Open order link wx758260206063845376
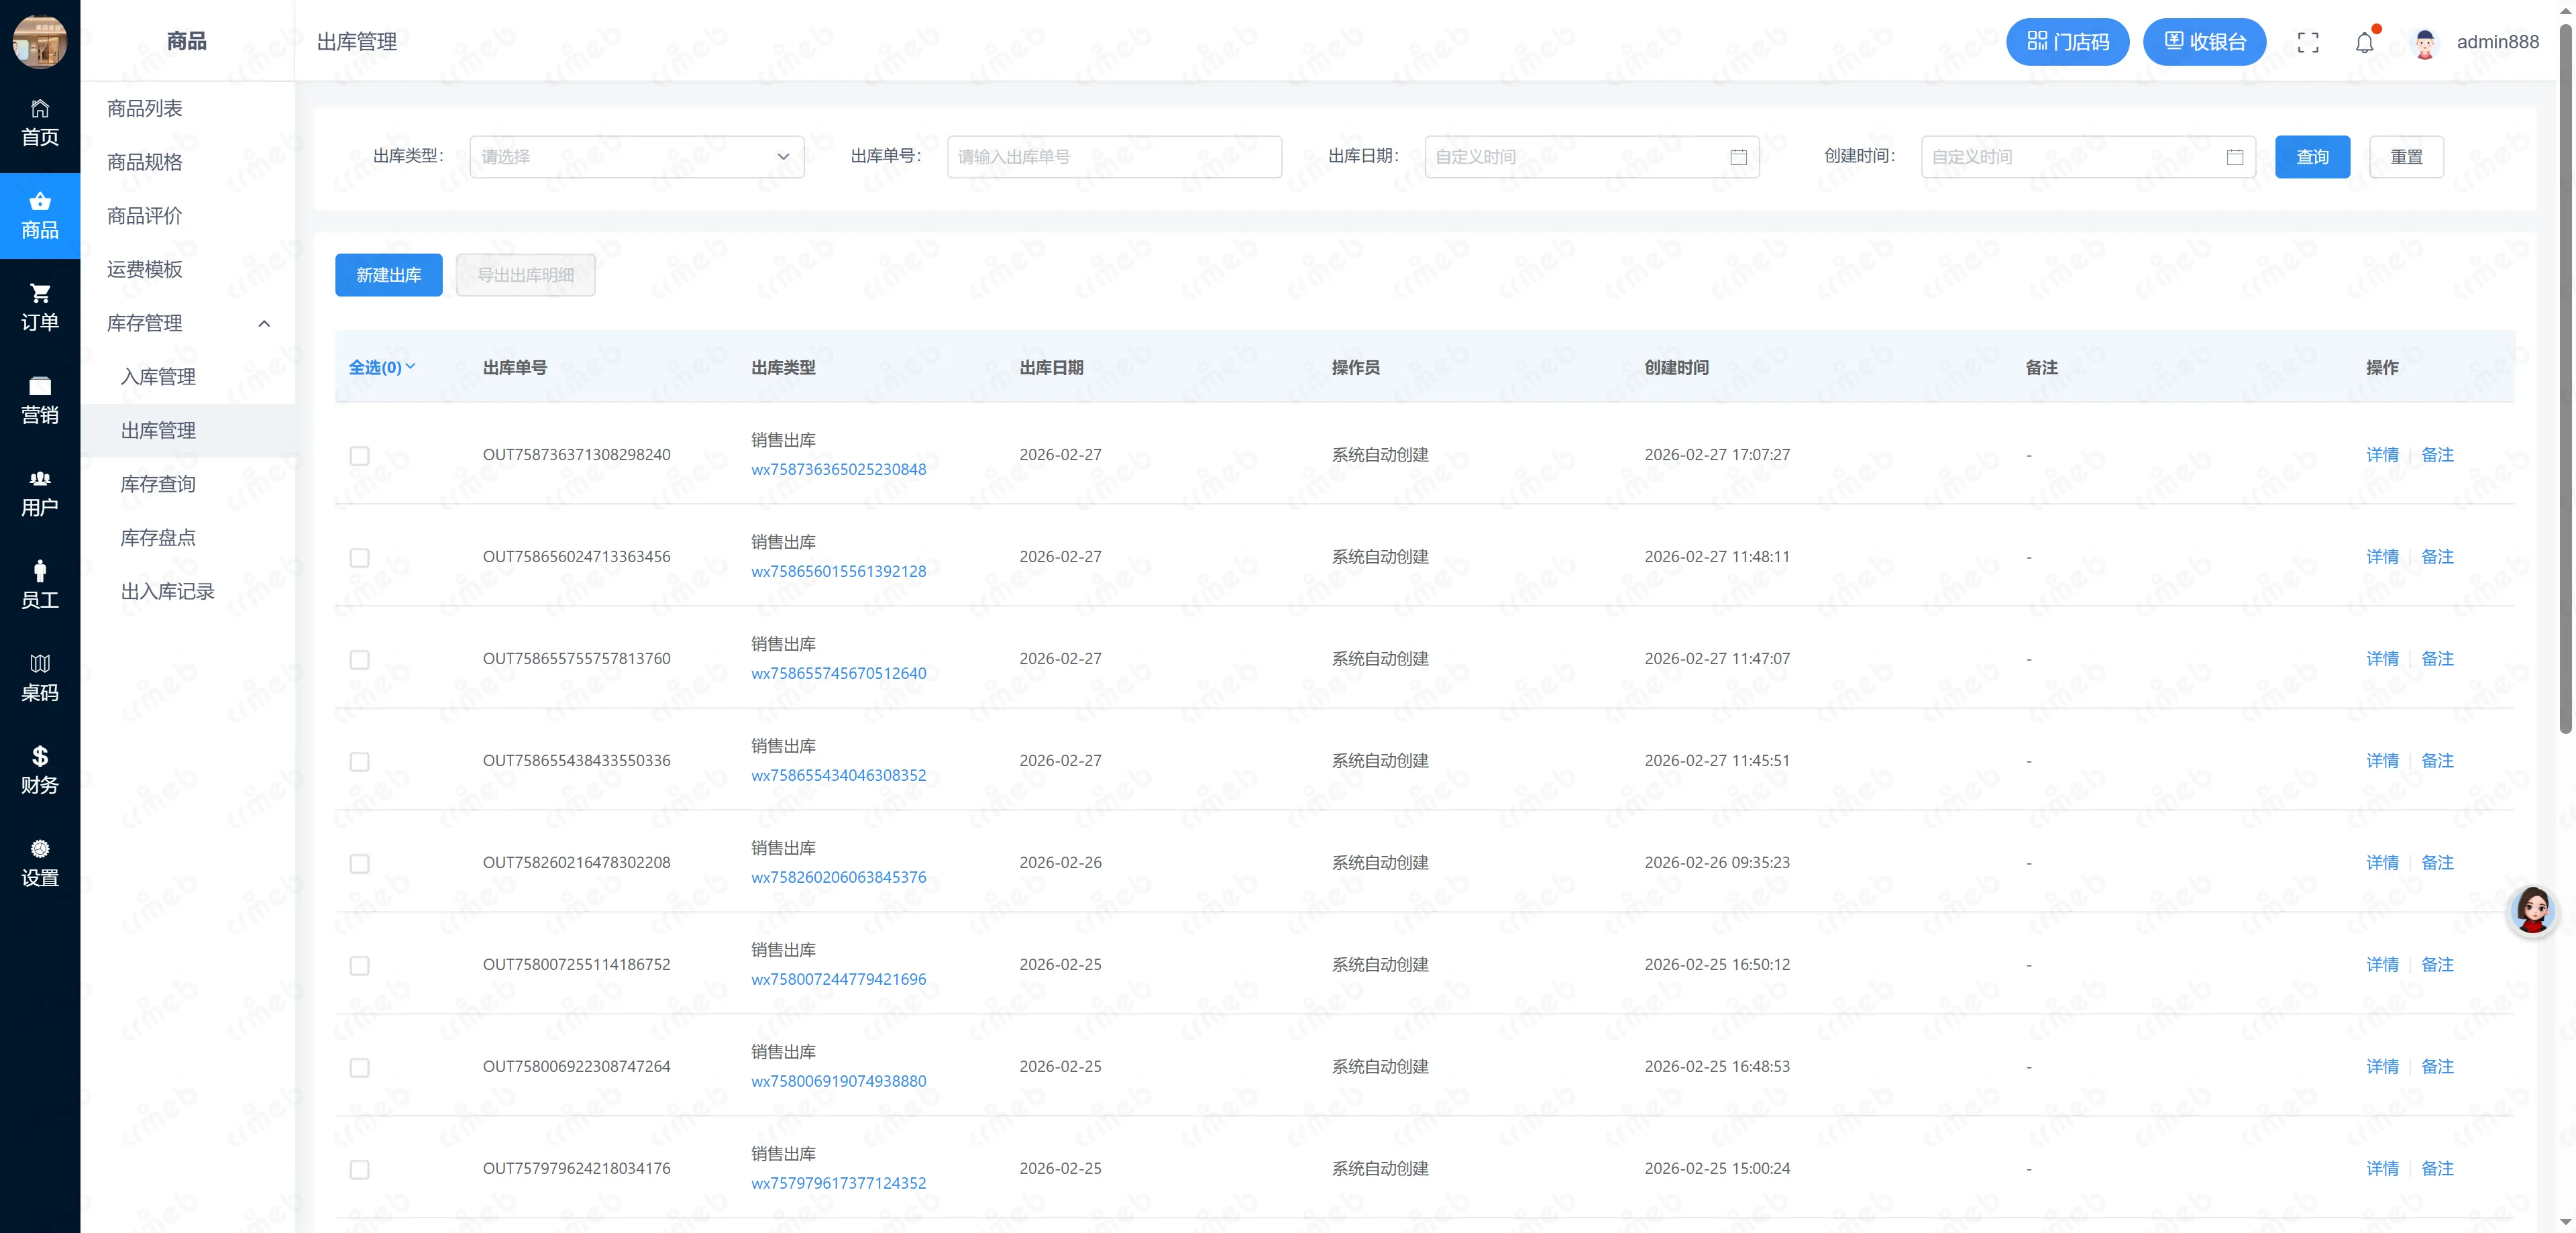 (x=838, y=878)
